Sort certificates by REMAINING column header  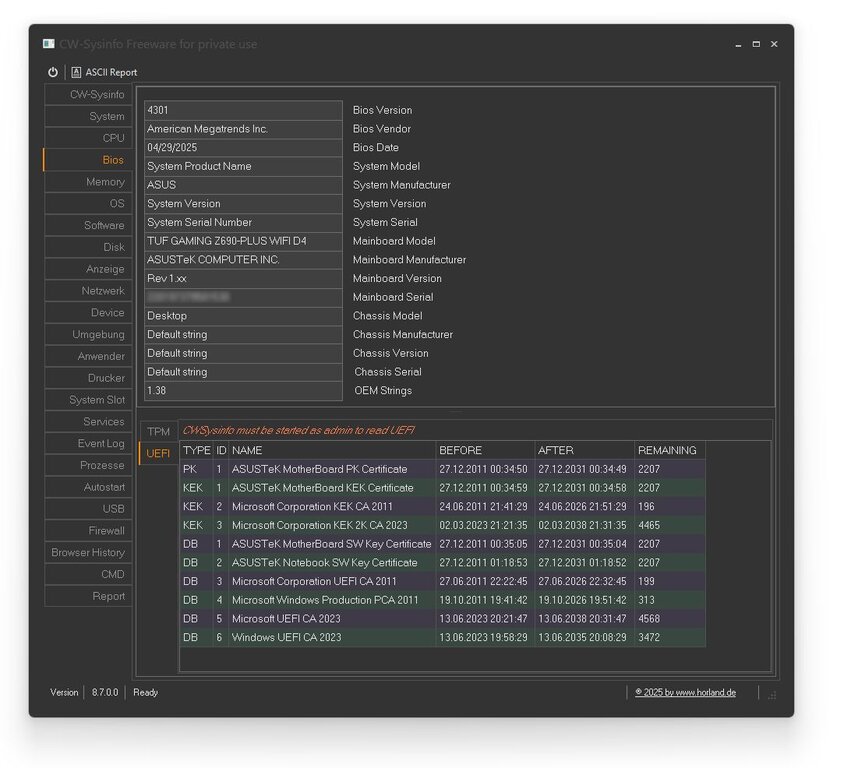point(668,450)
